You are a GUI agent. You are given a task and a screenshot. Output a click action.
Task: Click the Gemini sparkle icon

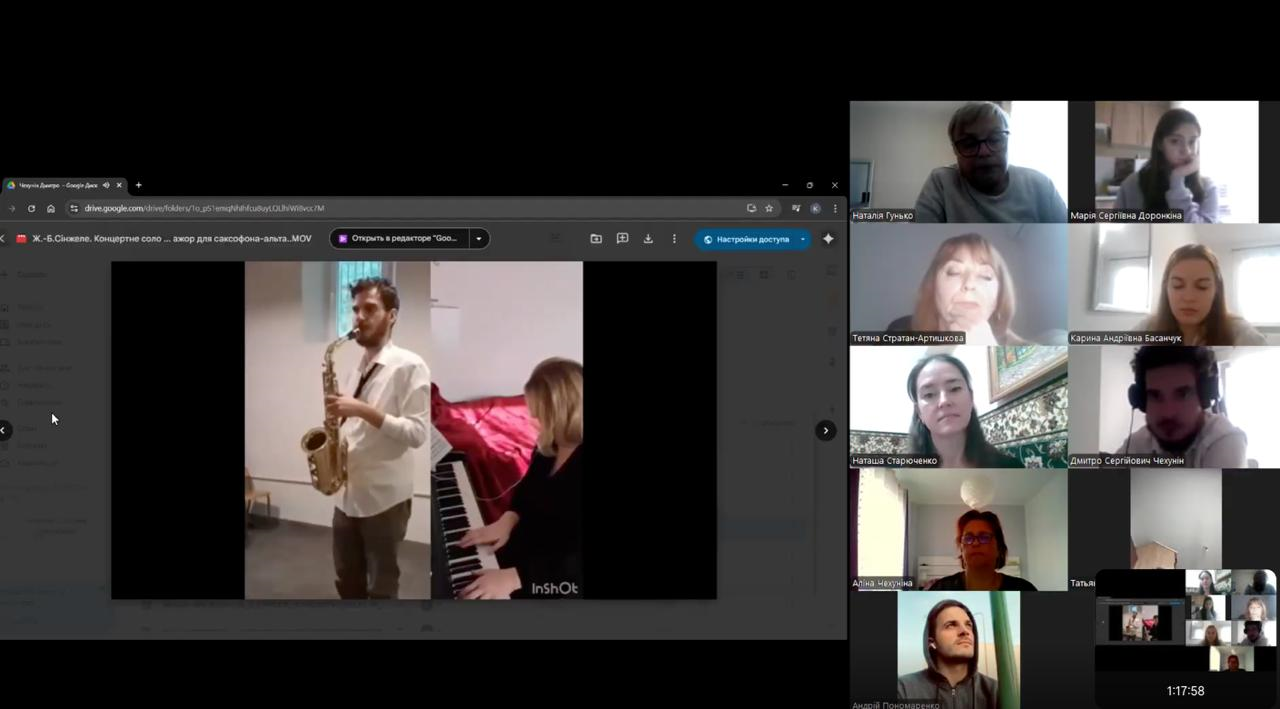point(828,239)
